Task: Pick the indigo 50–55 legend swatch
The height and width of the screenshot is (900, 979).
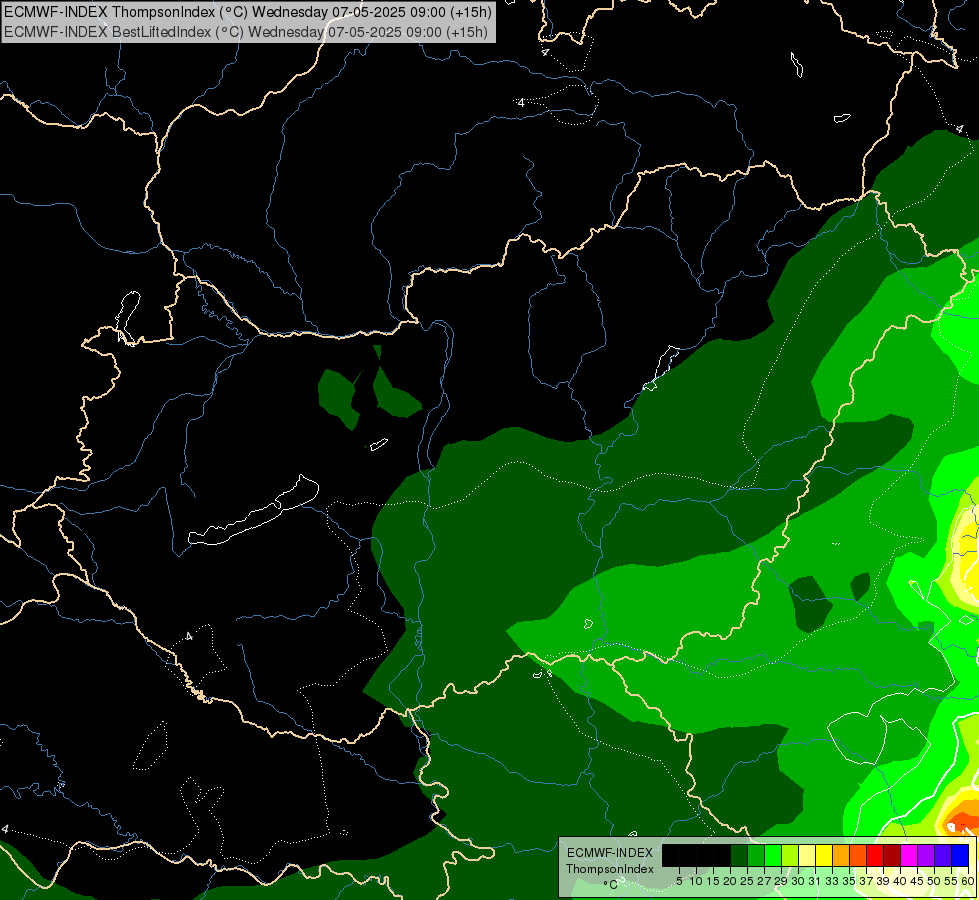Action: (943, 855)
